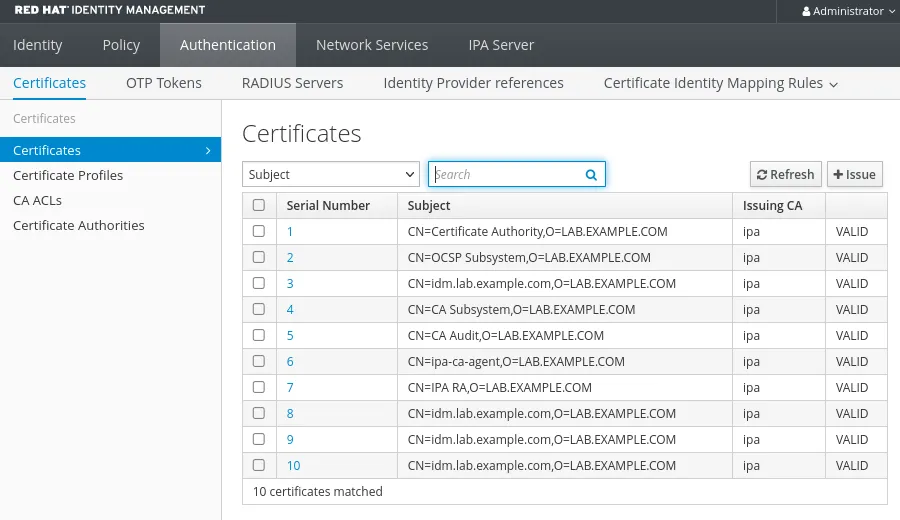This screenshot has height=520, width=900.
Task: Open the Subject search filter dropdown
Action: pos(331,174)
